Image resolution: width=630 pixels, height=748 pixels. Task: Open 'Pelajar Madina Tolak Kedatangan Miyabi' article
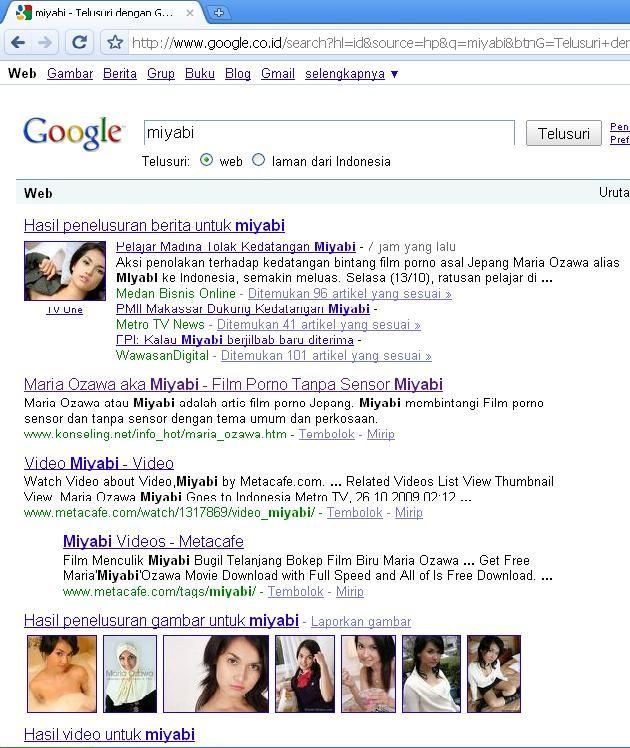point(236,247)
